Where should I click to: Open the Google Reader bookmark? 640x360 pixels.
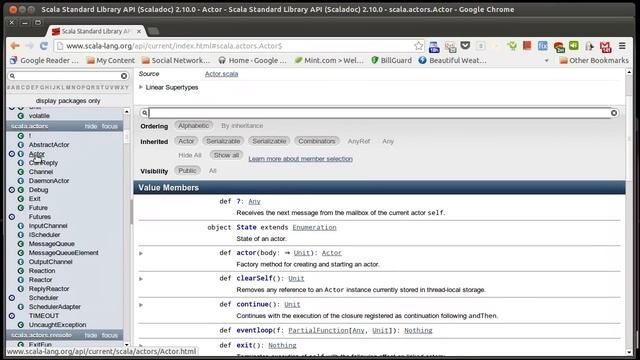pos(44,60)
